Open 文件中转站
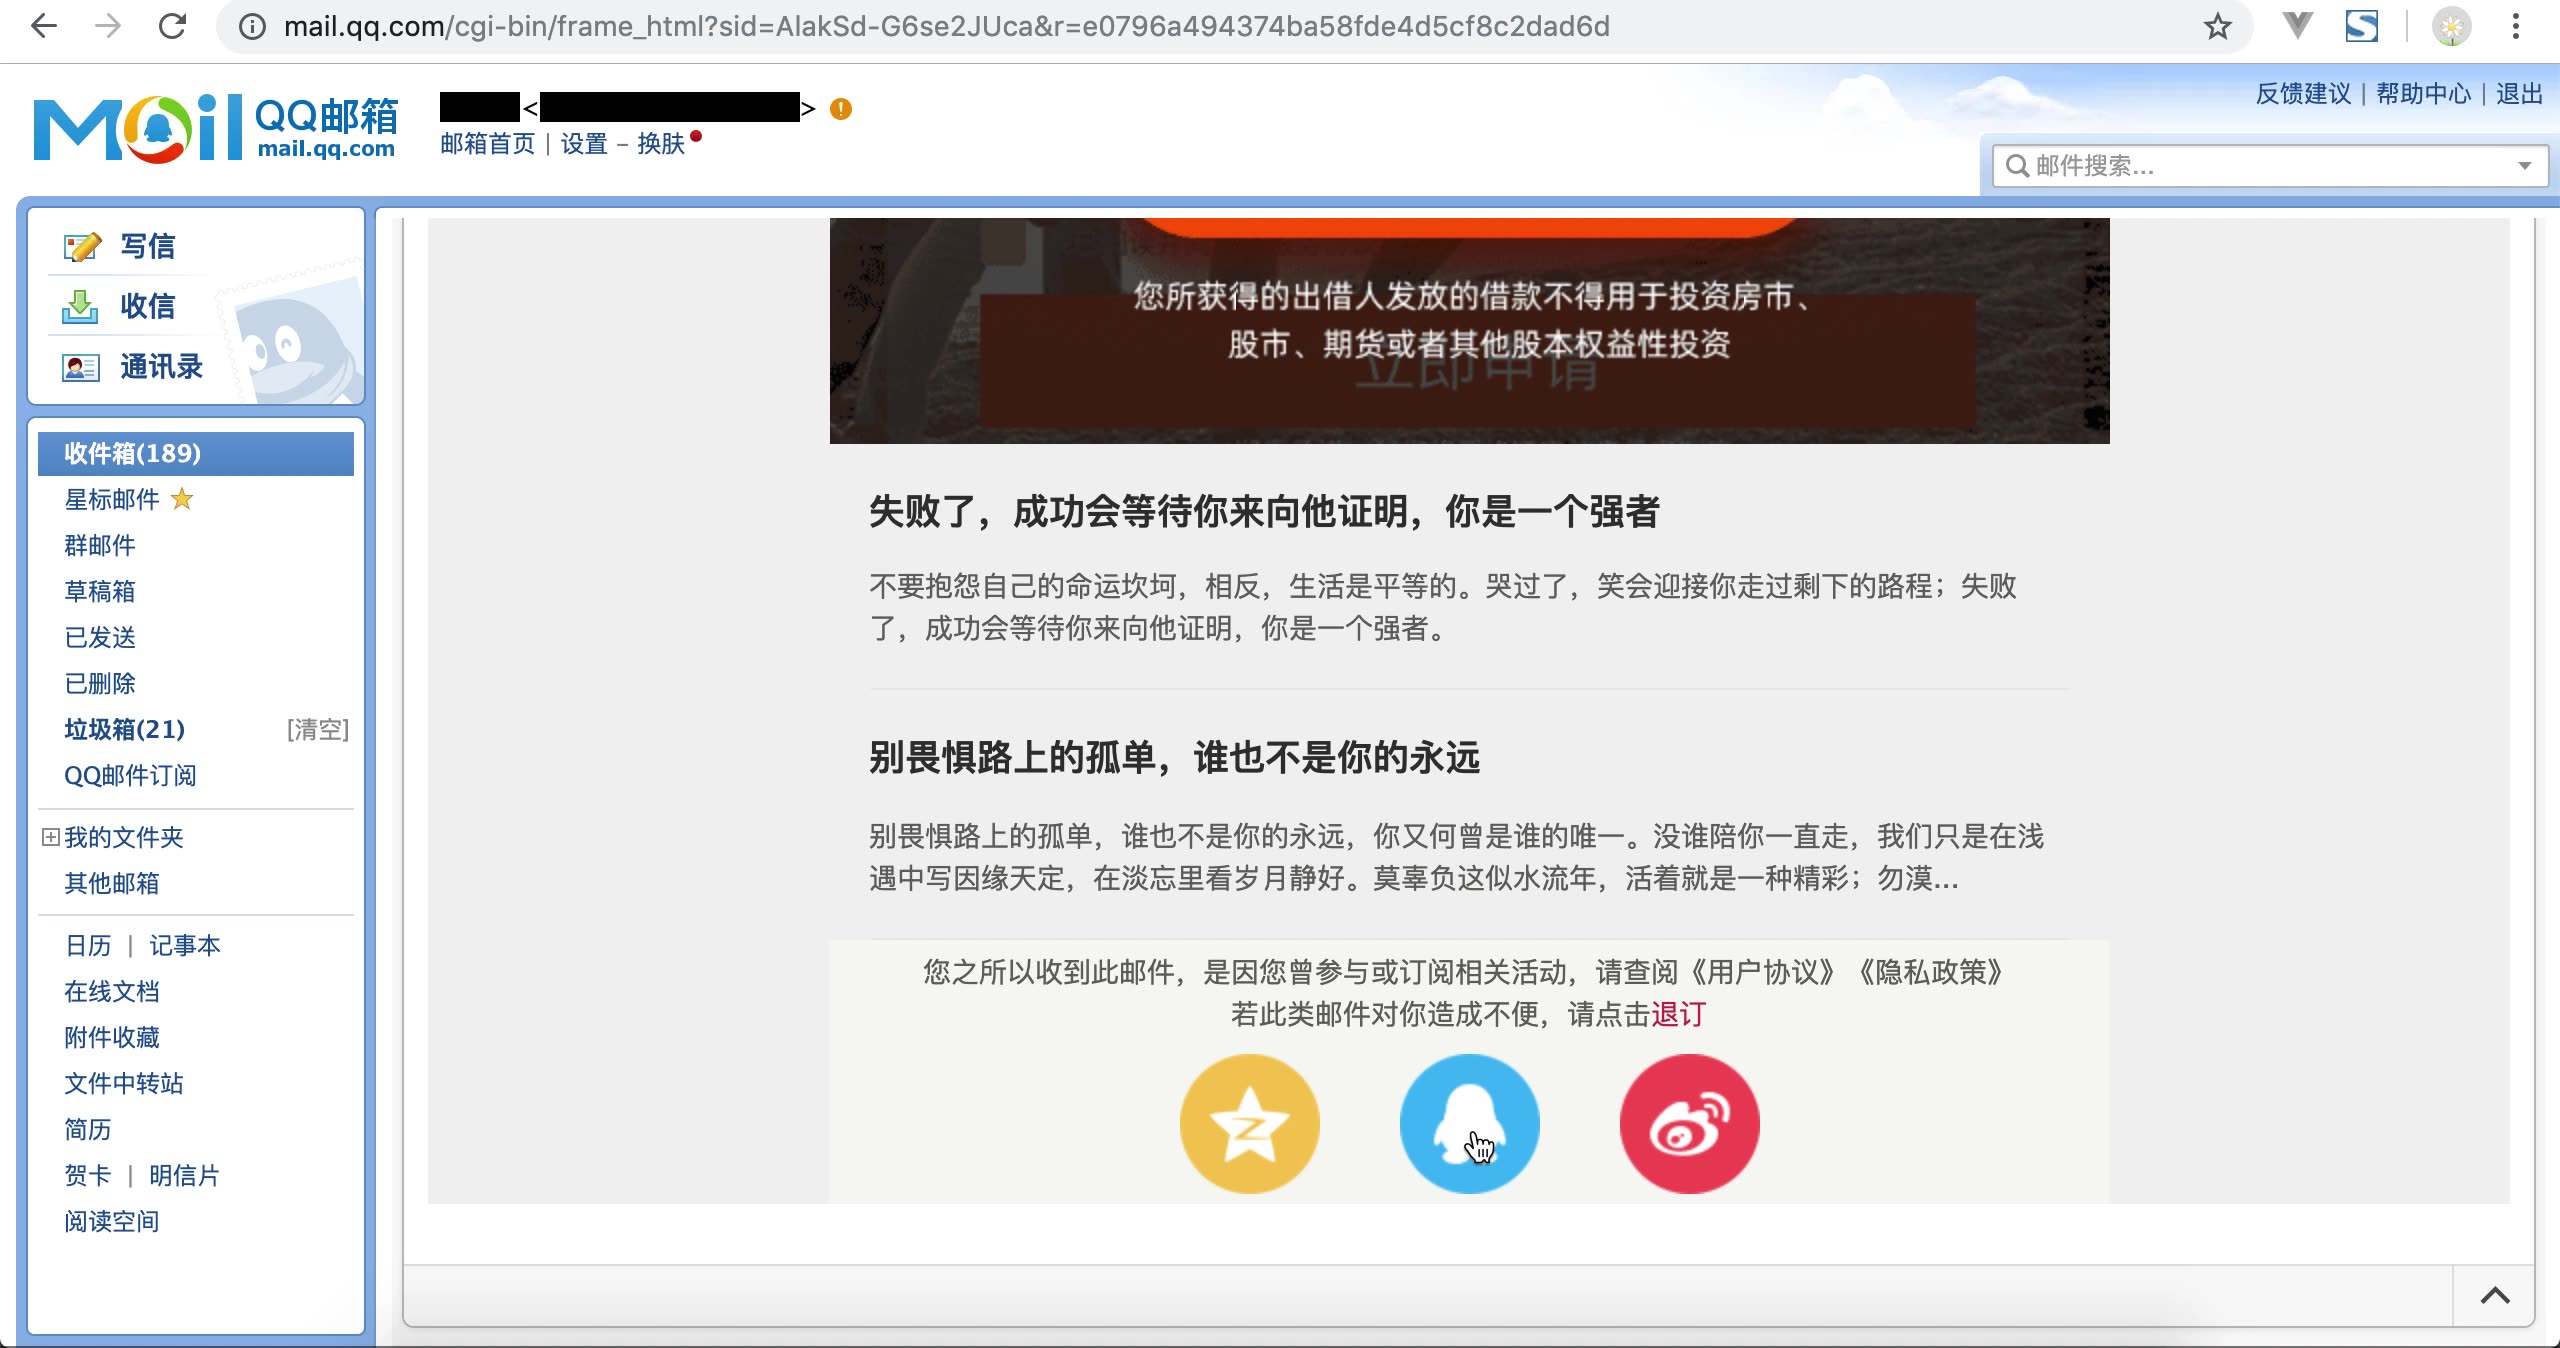The width and height of the screenshot is (2560, 1348). (124, 1083)
